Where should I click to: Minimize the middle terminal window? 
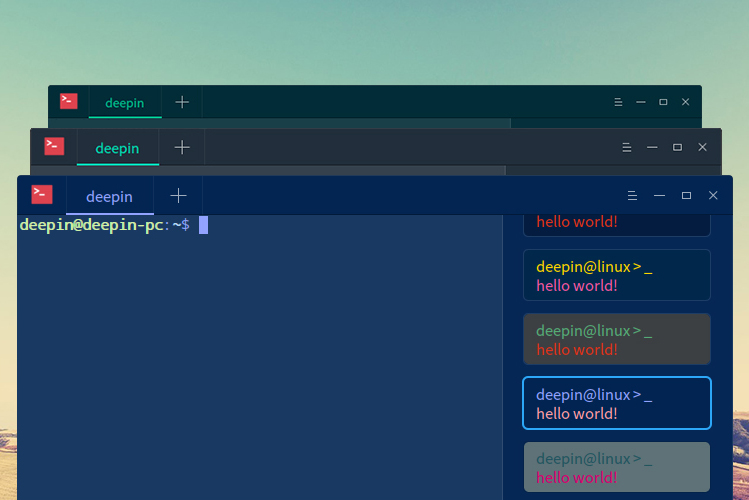point(652,148)
